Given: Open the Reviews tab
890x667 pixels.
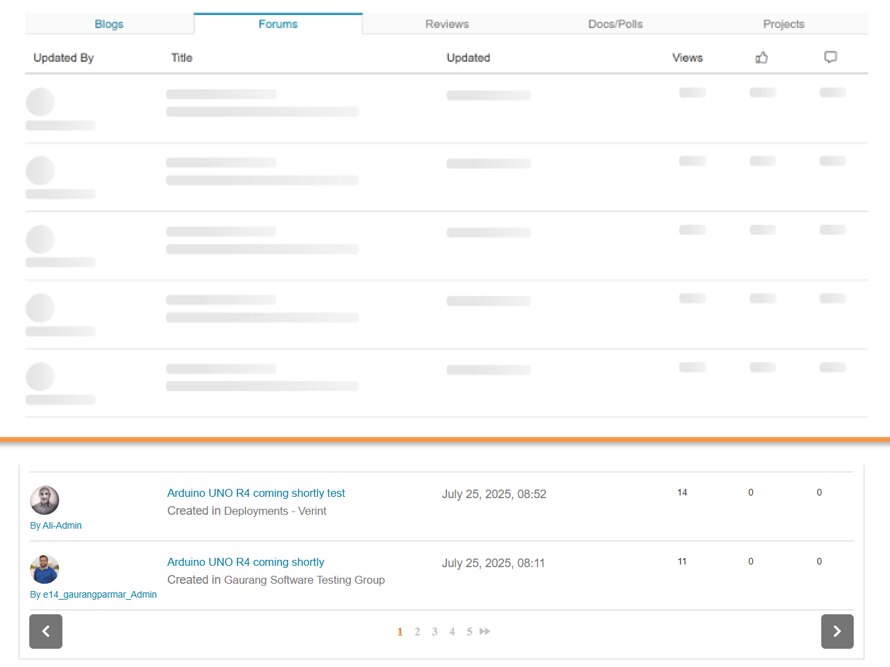Looking at the screenshot, I should (447, 24).
